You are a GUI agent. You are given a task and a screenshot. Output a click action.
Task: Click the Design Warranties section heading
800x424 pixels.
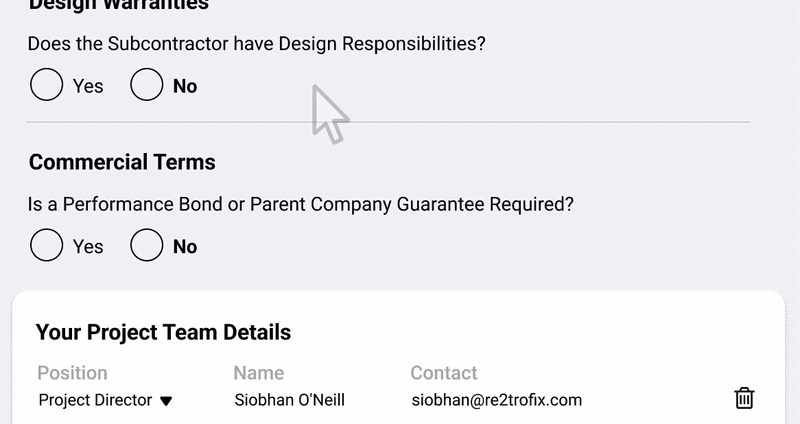119,5
